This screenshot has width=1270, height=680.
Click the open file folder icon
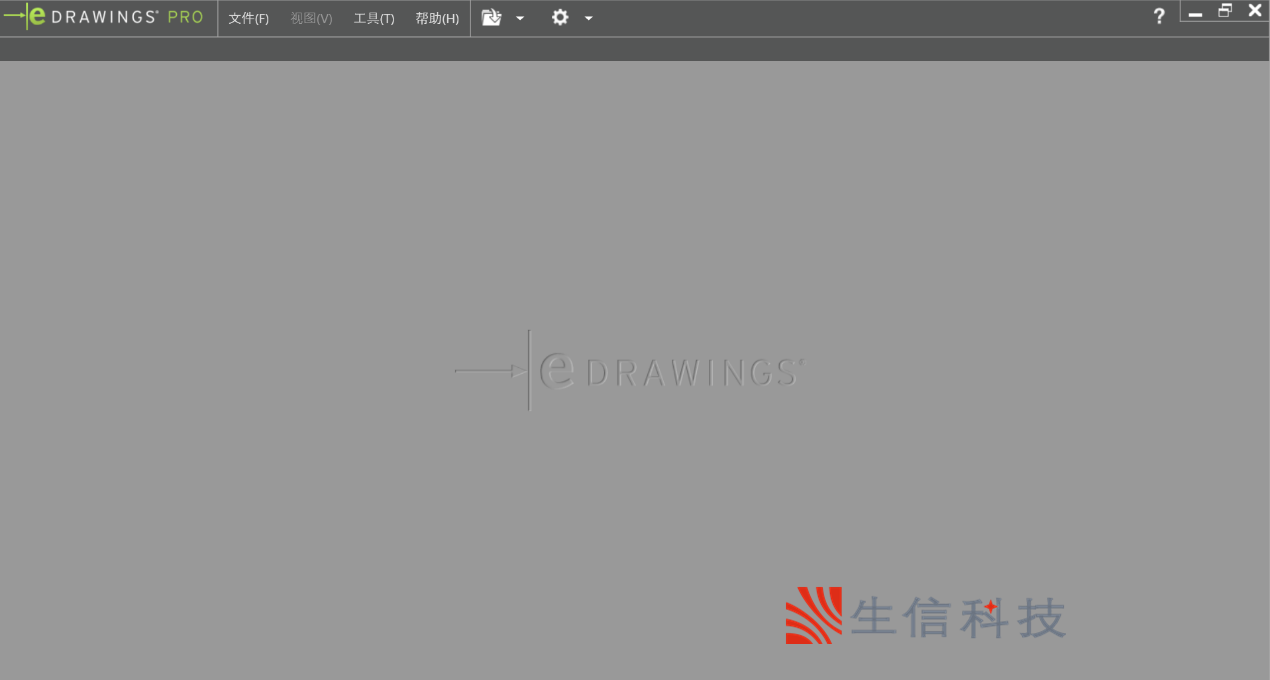coord(491,17)
